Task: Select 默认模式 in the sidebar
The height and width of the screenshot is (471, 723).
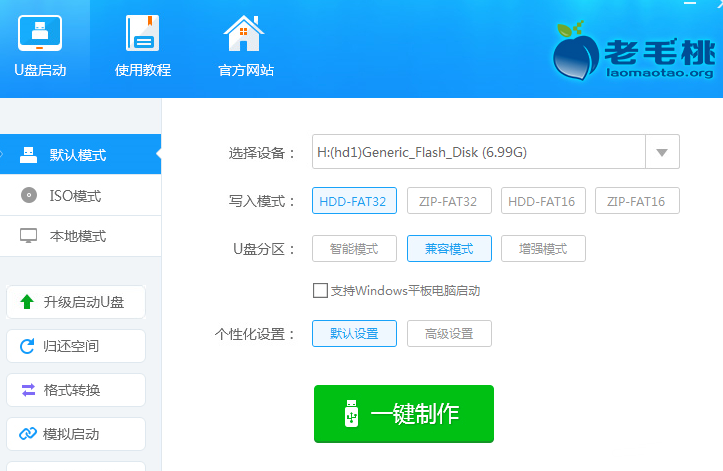Action: coord(78,155)
